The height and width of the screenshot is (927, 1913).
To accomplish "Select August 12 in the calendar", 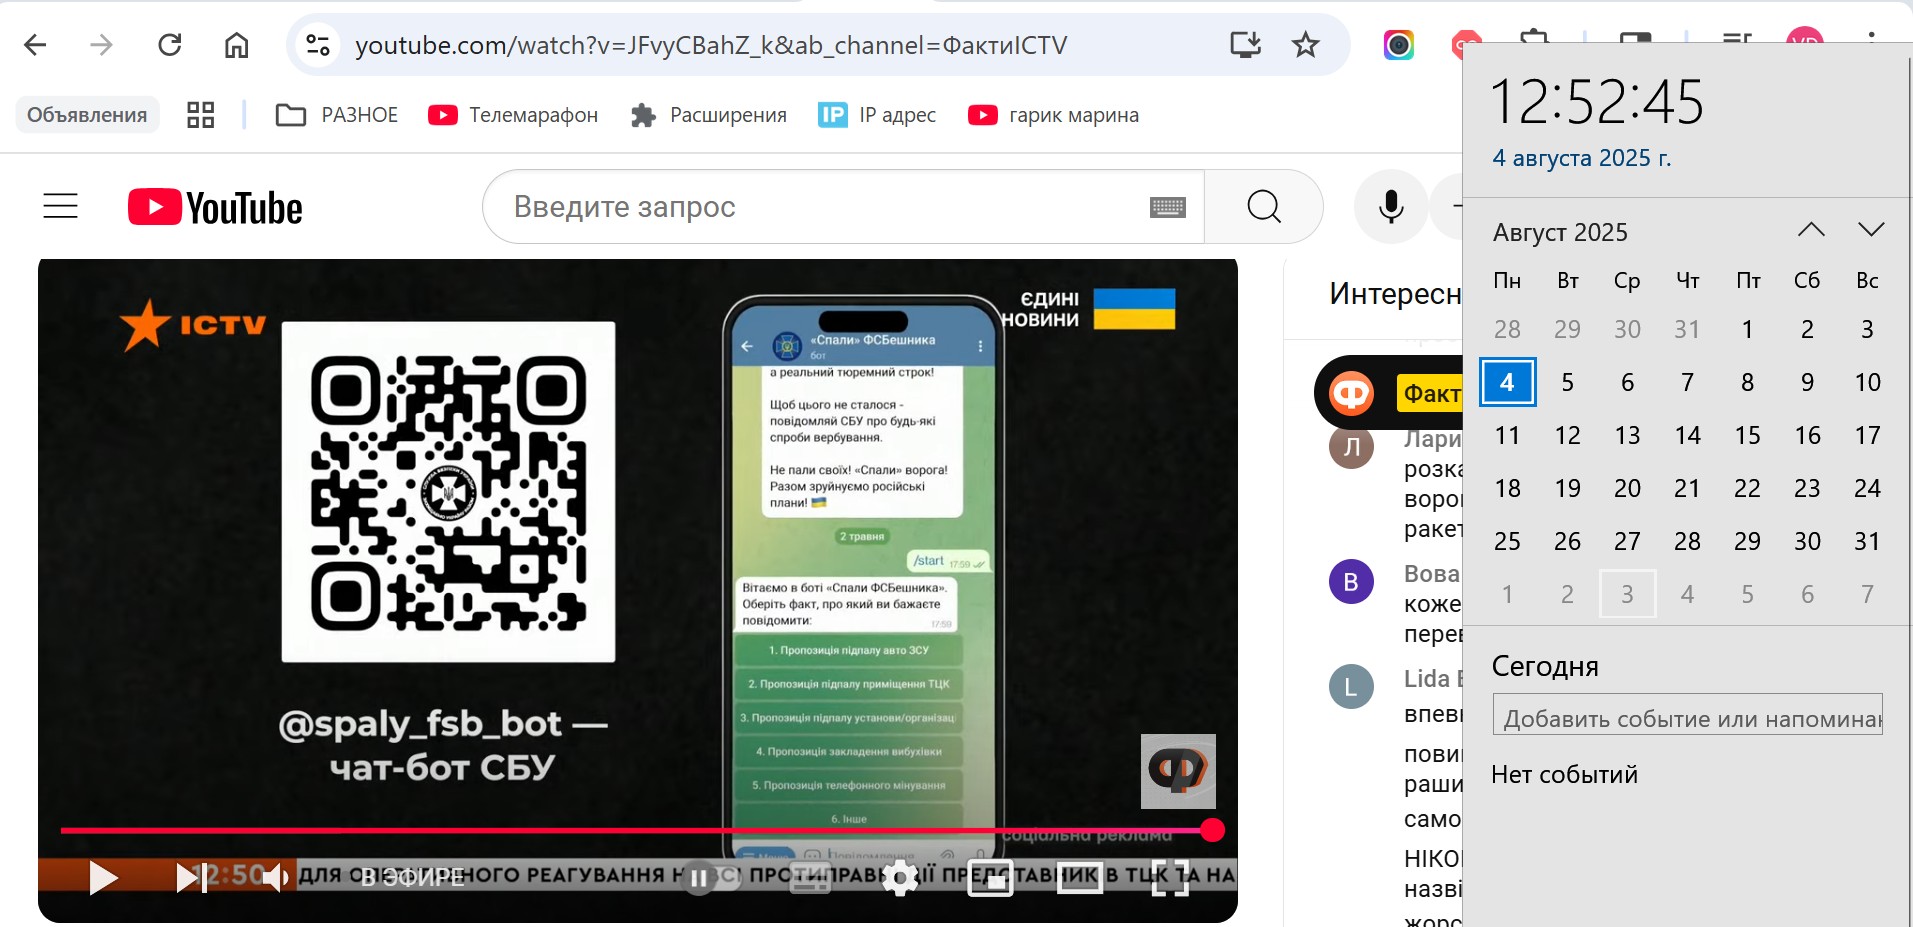I will tap(1567, 435).
